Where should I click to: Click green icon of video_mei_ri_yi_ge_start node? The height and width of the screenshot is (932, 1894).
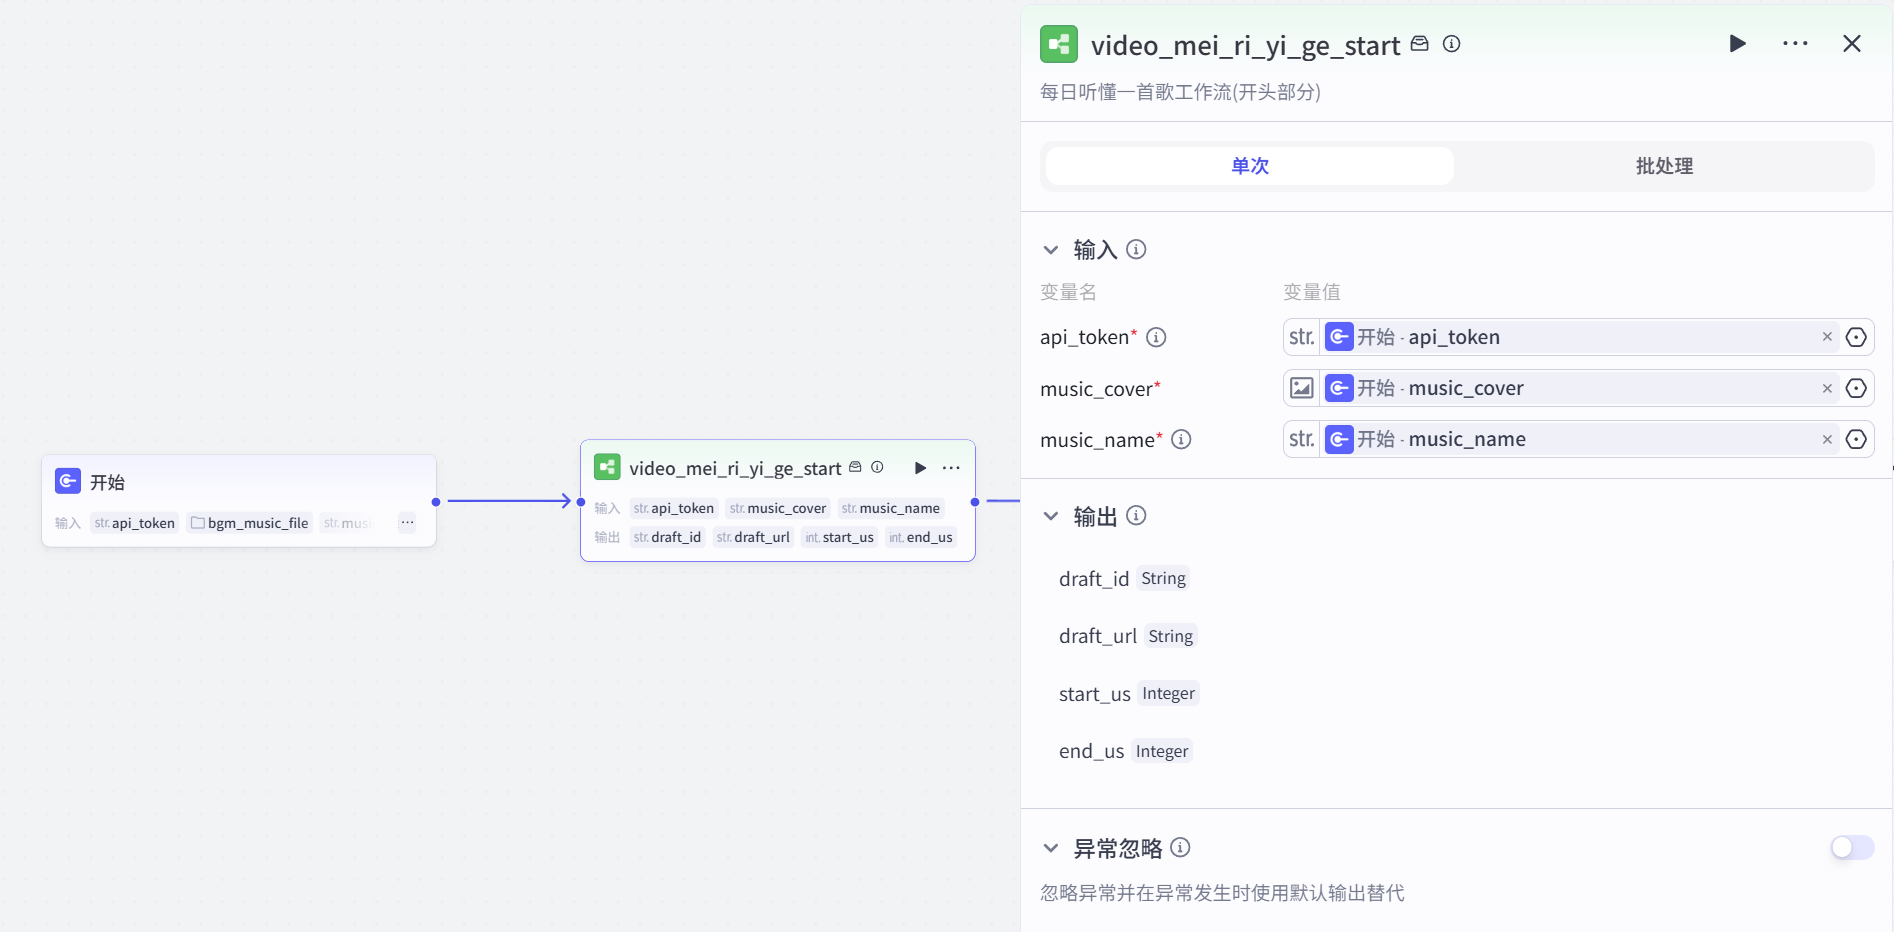coord(607,467)
